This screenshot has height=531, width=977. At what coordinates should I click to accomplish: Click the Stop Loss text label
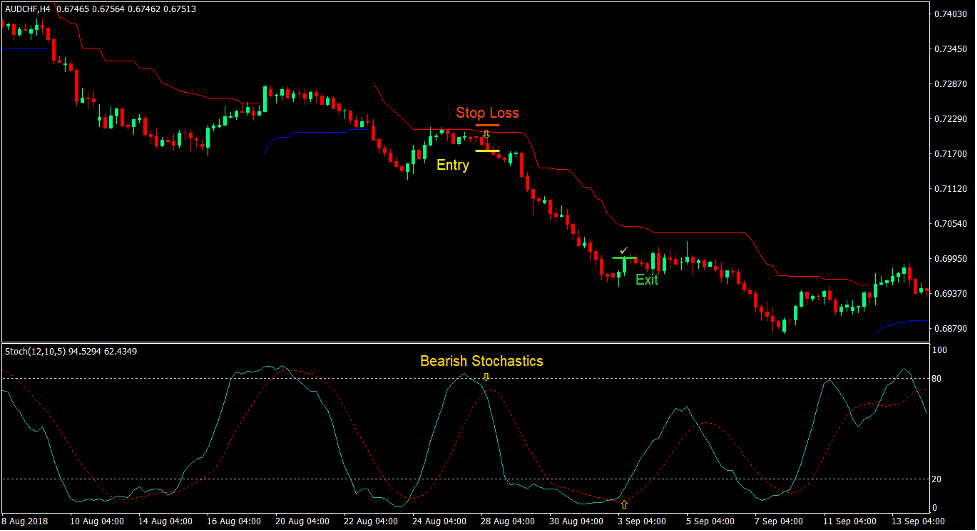coord(487,113)
